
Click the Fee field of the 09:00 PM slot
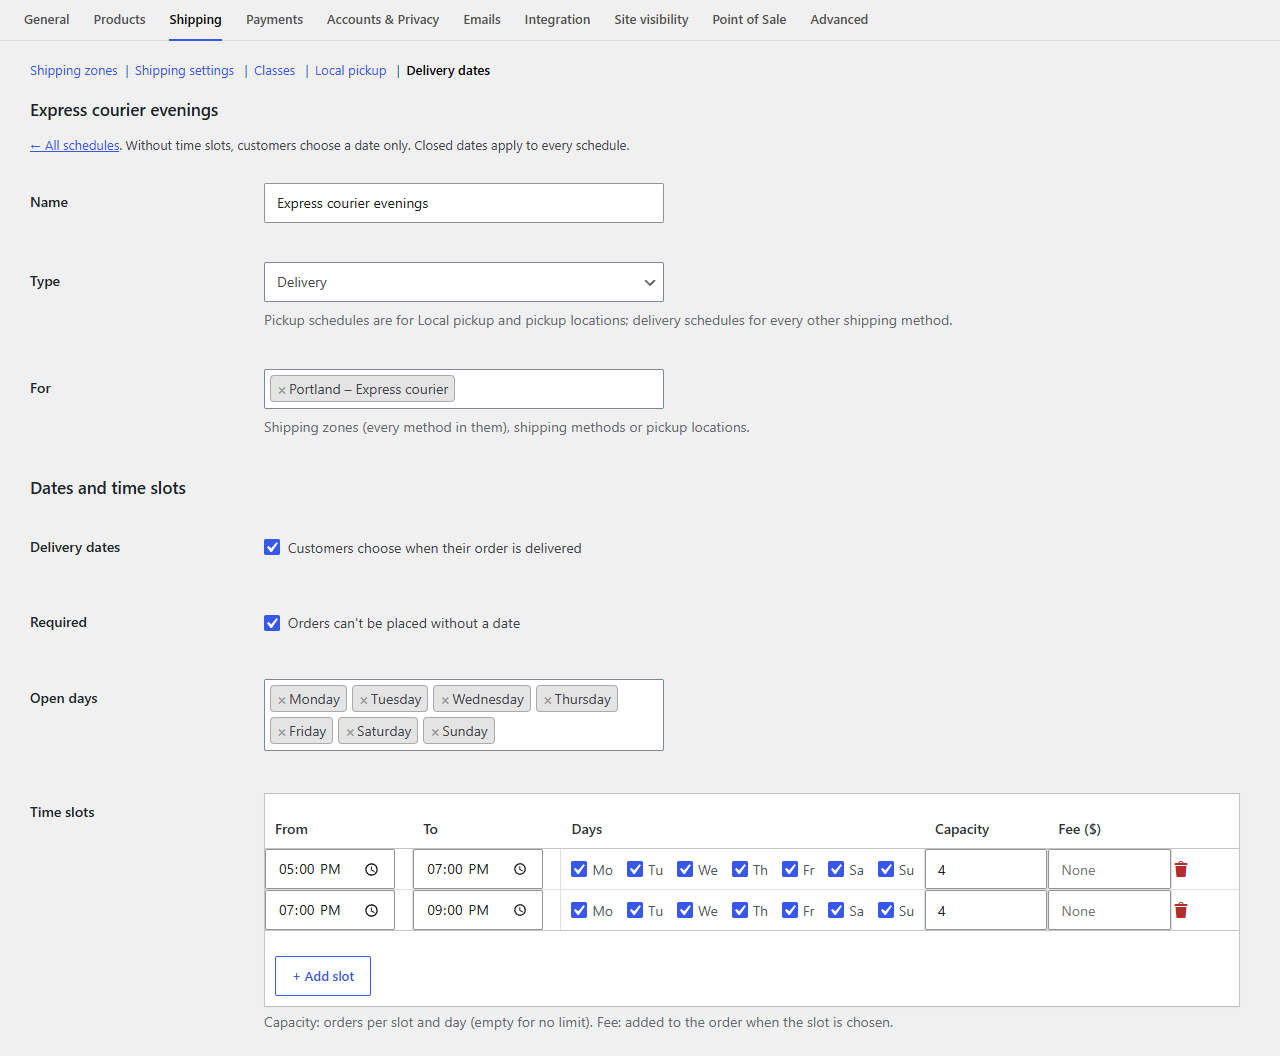click(x=1109, y=911)
